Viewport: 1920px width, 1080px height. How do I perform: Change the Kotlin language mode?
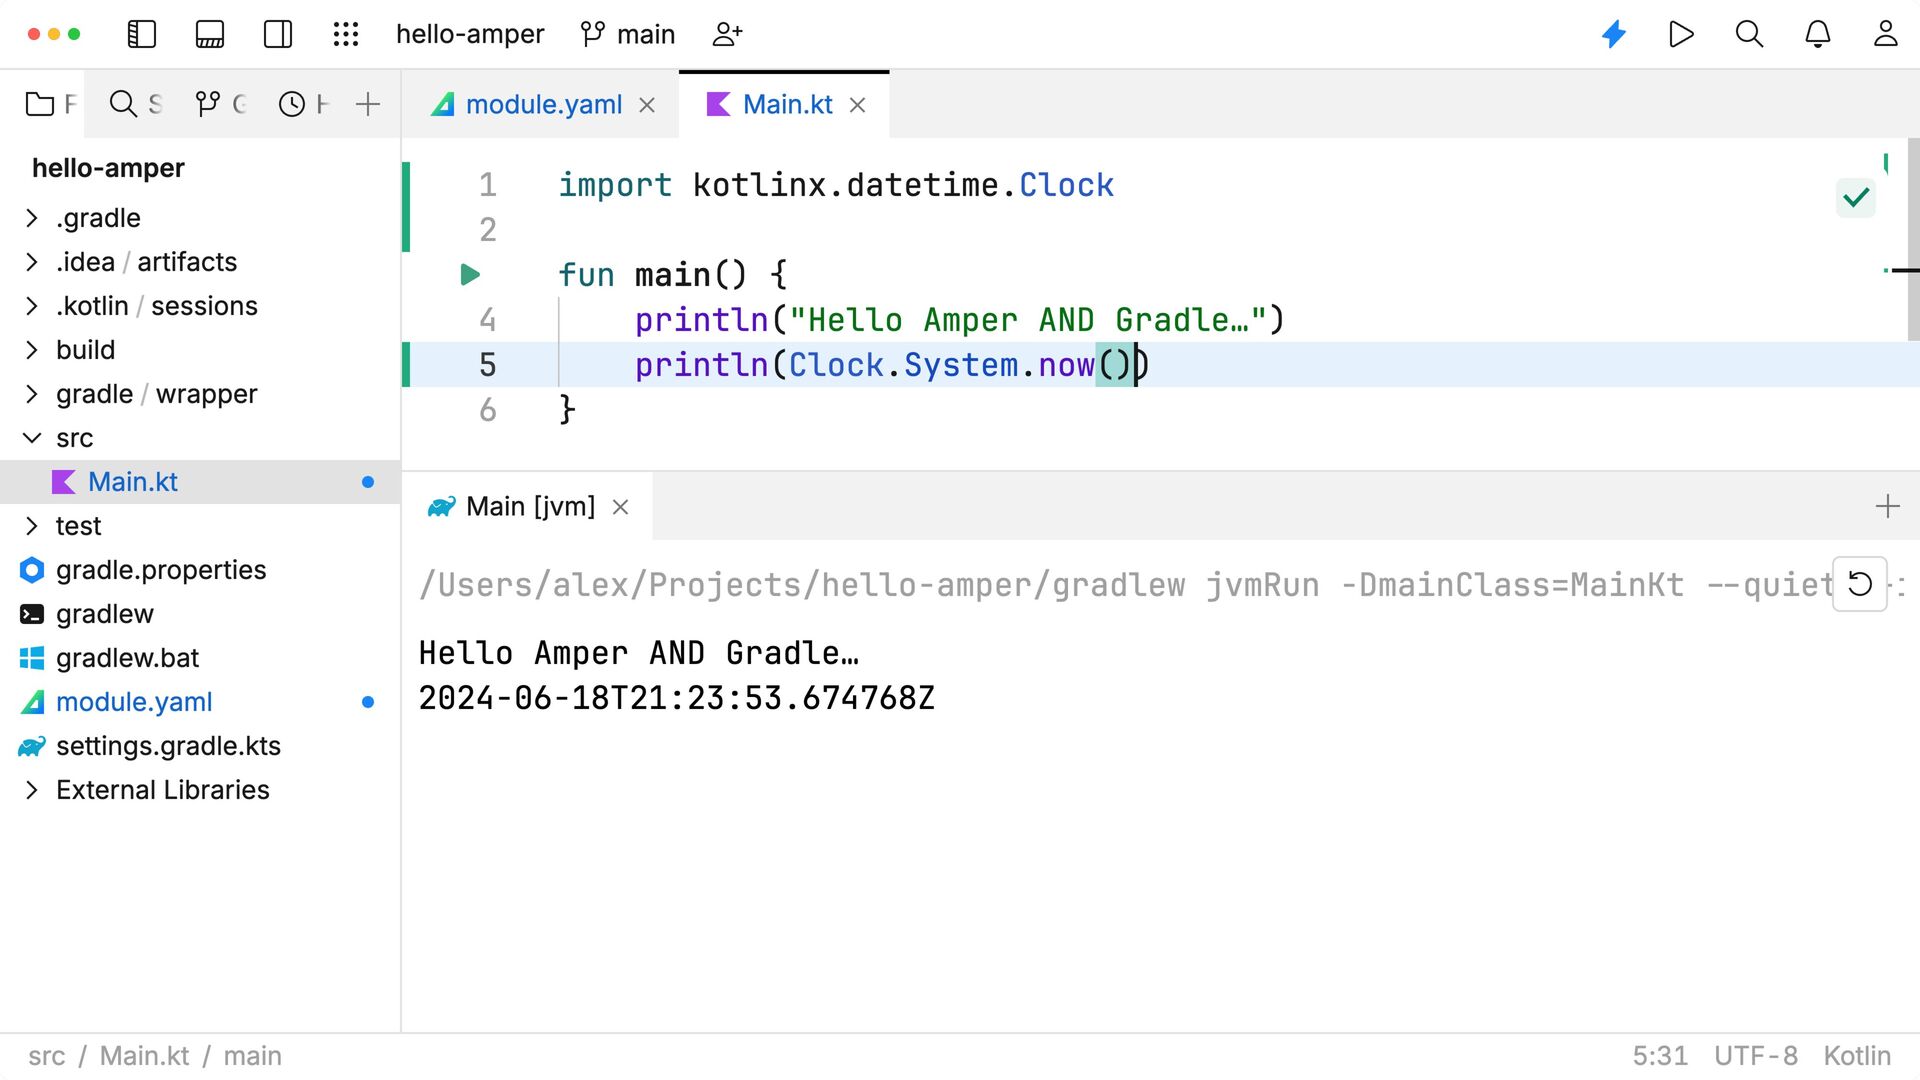1857,1056
